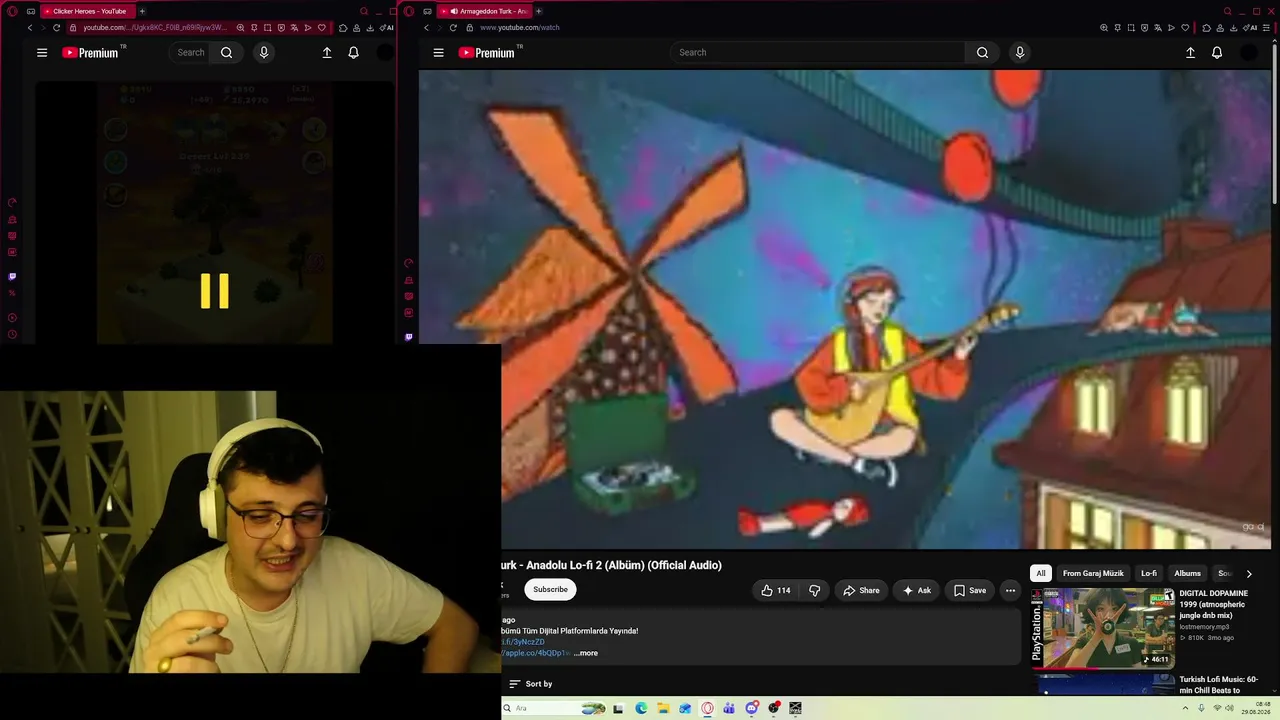Open the upload/create button in the Armageddon Turk window
This screenshot has height=720, width=1280.
pos(1190,53)
